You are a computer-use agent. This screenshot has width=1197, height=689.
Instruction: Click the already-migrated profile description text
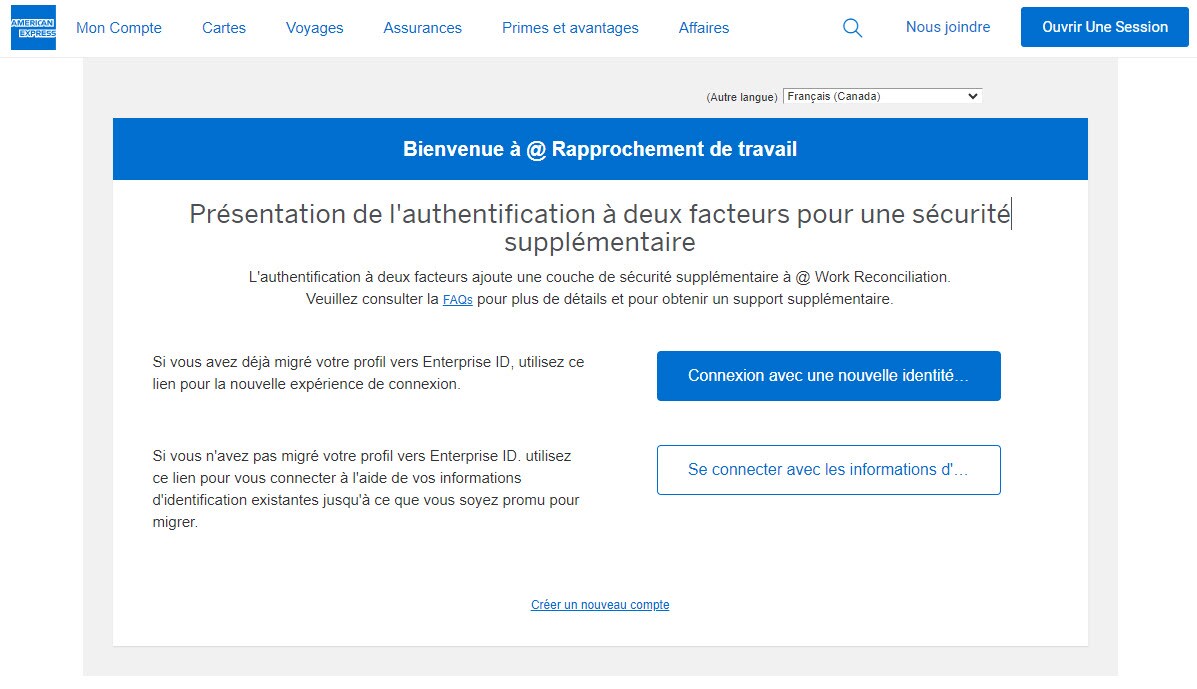click(x=367, y=373)
